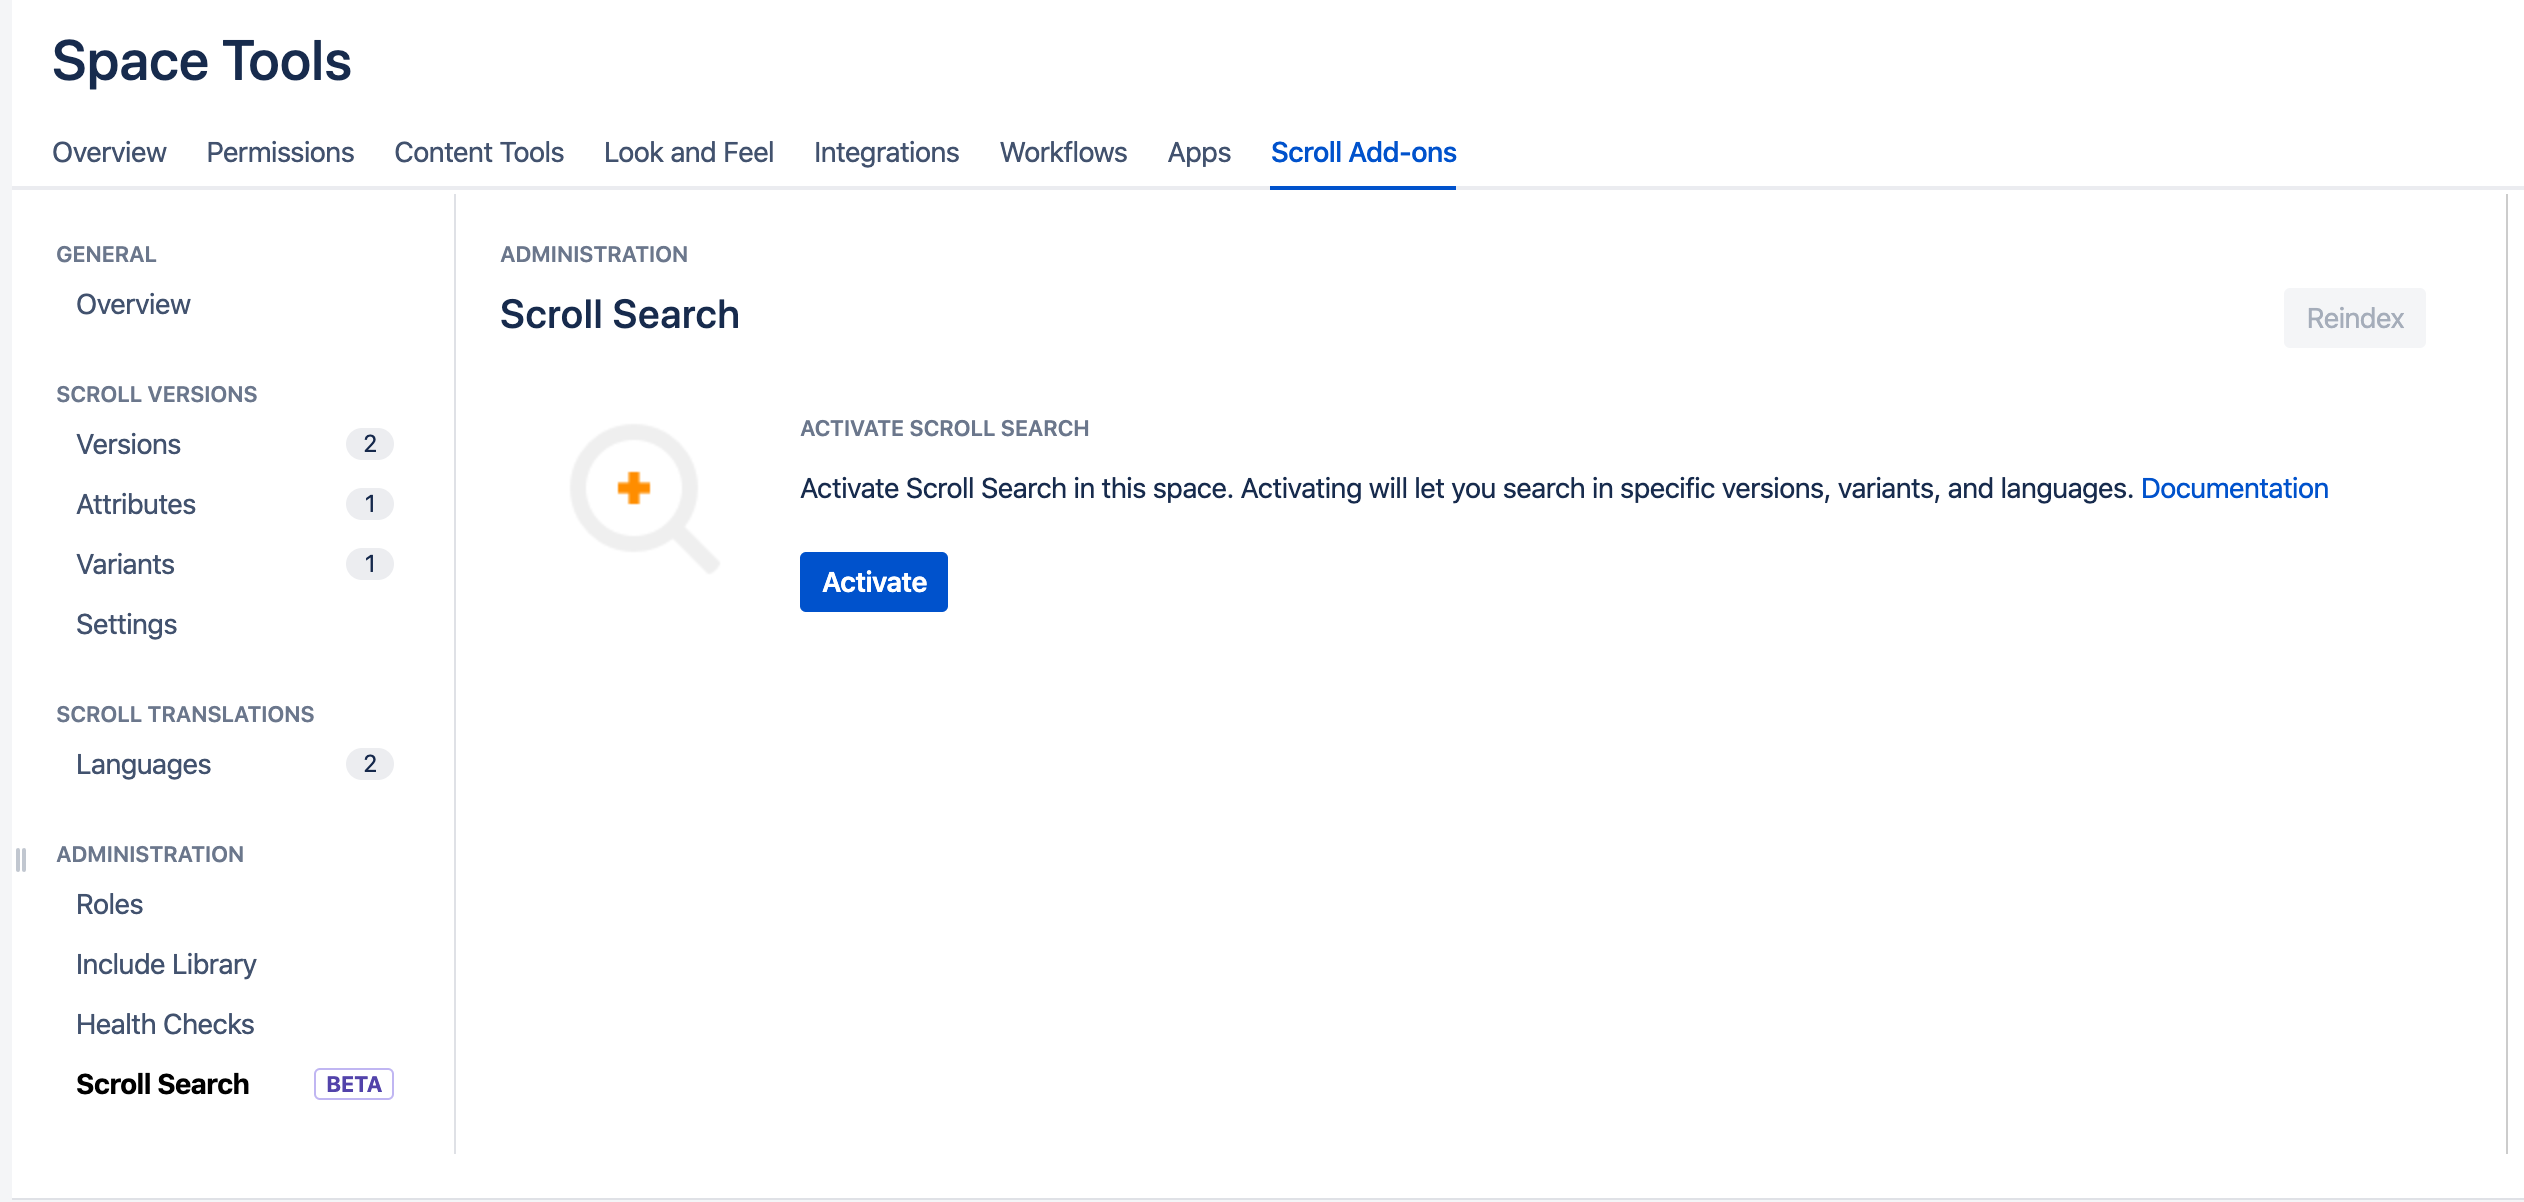Click the BETA badge beside Scroll Search
2524x1202 pixels.
354,1084
